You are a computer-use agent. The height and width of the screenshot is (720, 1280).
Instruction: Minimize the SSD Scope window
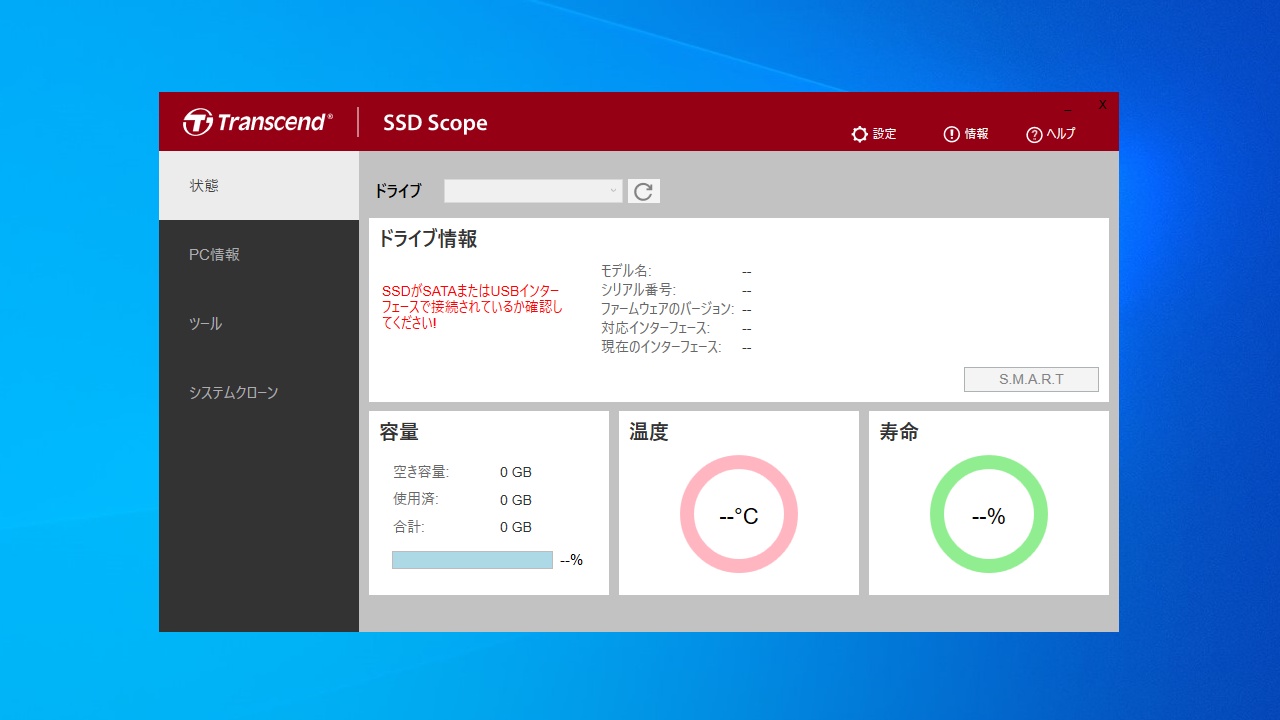pyautogui.click(x=1068, y=105)
